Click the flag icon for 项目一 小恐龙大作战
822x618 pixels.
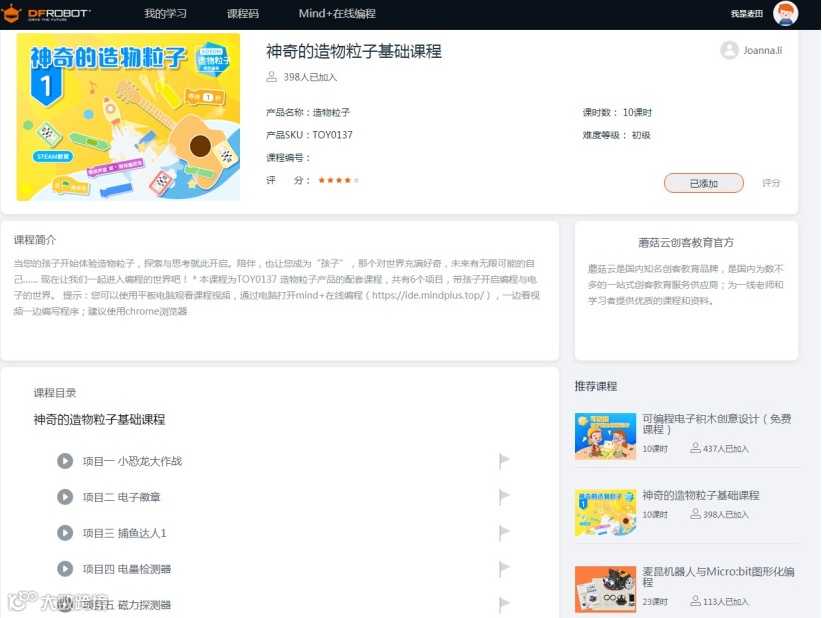[504, 461]
